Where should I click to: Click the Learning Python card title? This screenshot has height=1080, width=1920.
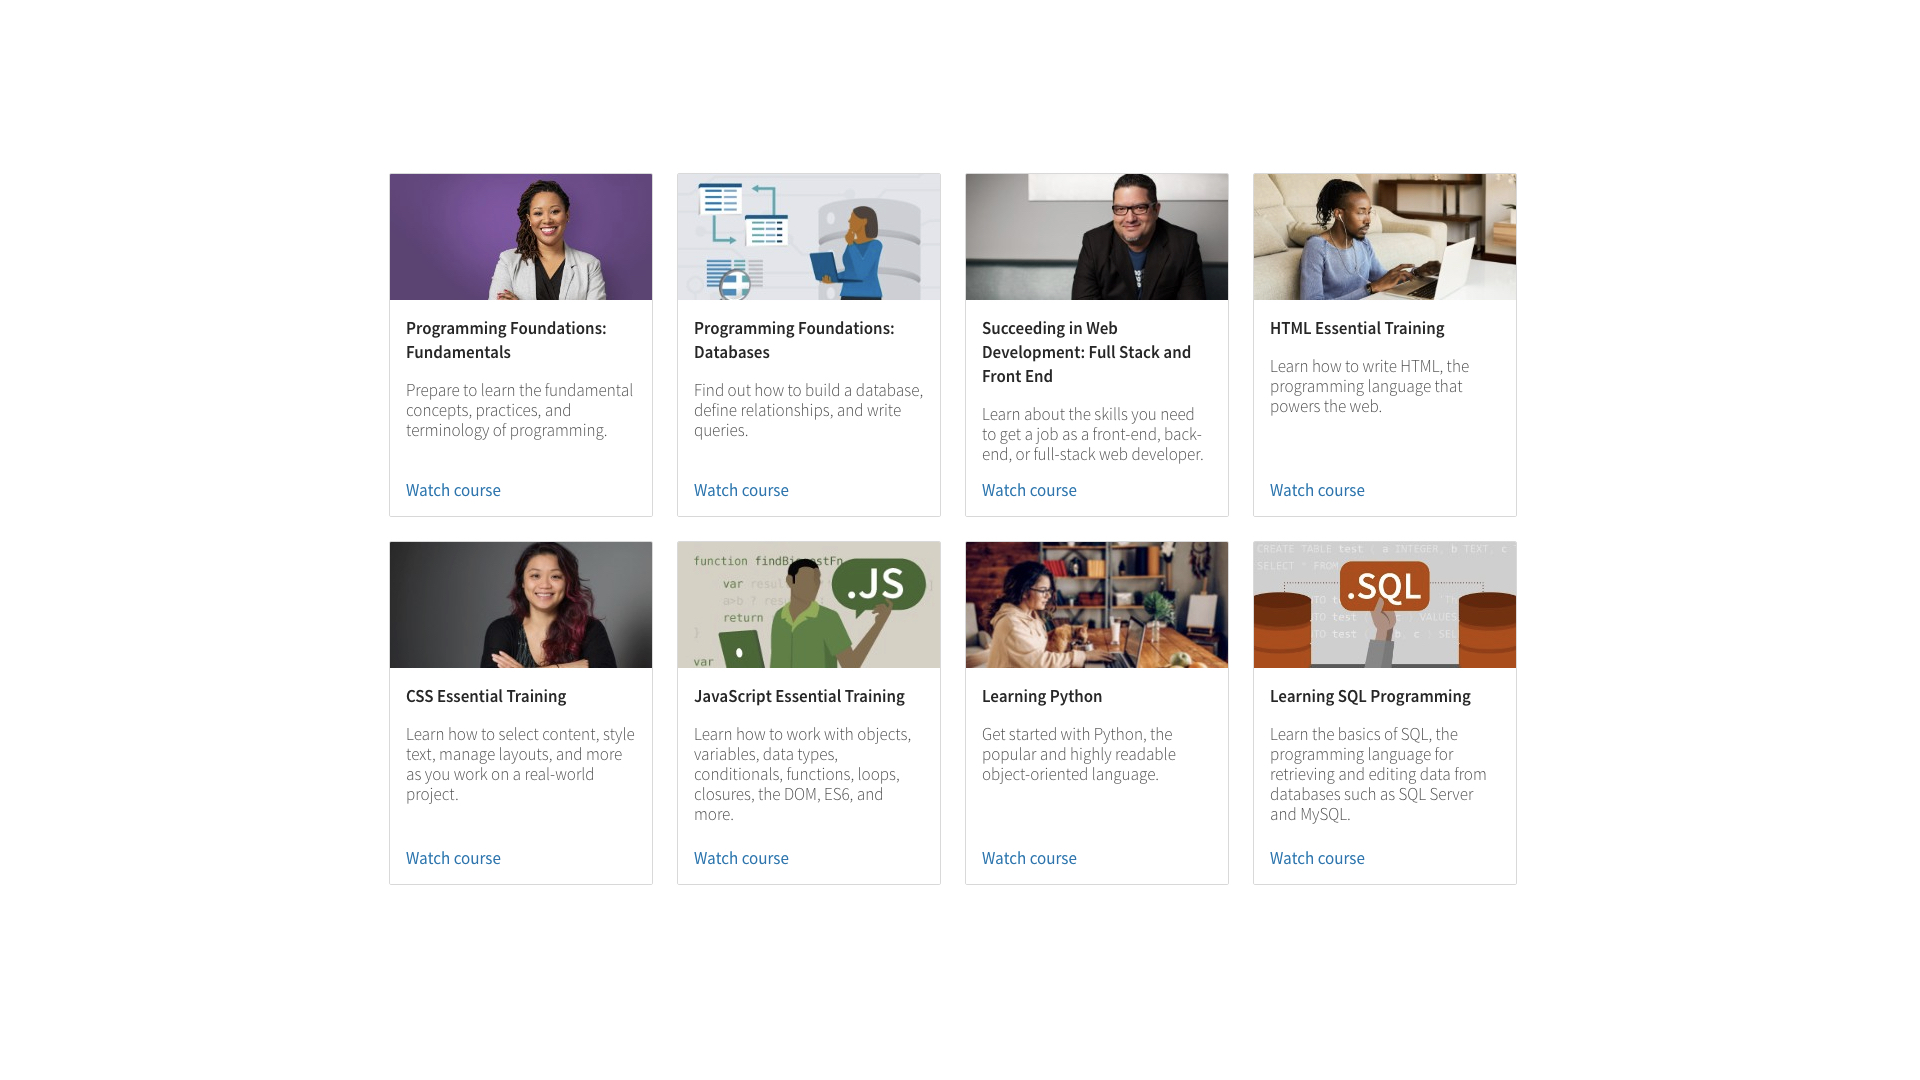pyautogui.click(x=1041, y=696)
